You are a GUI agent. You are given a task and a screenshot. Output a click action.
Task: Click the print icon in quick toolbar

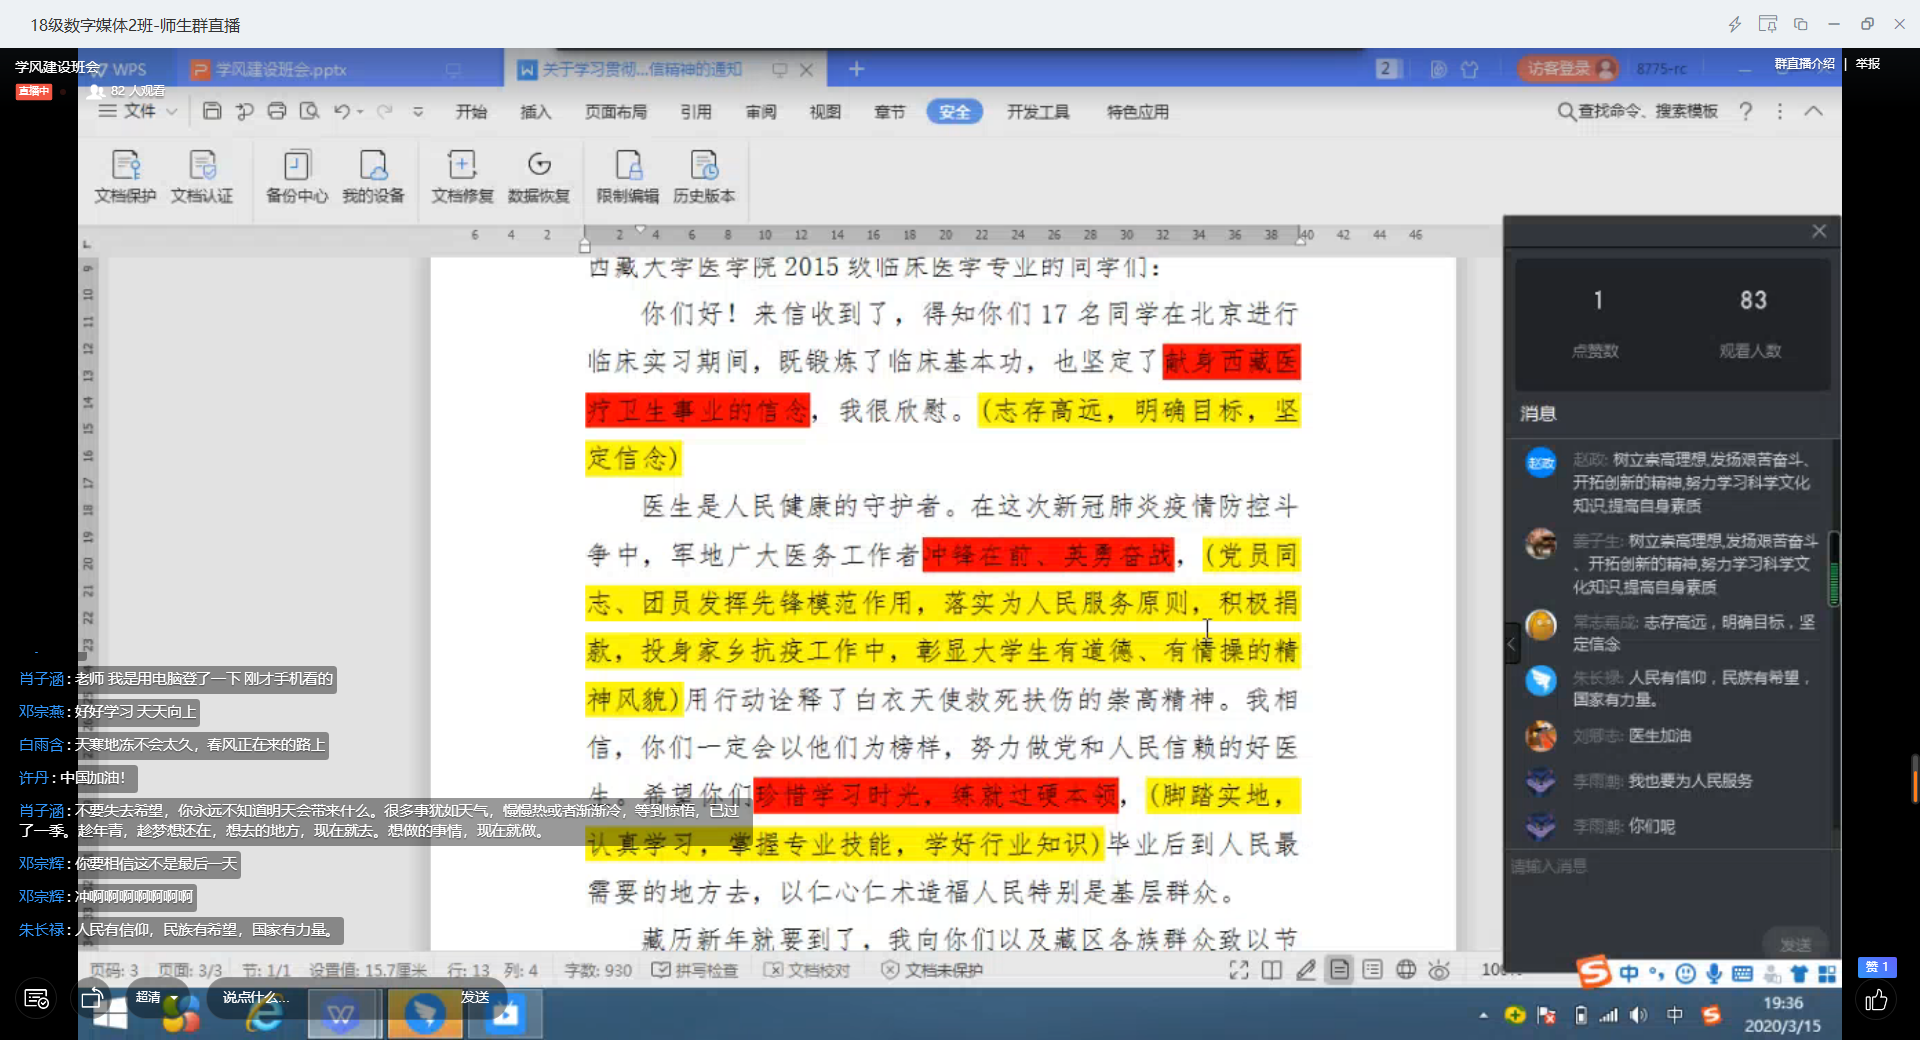277,111
